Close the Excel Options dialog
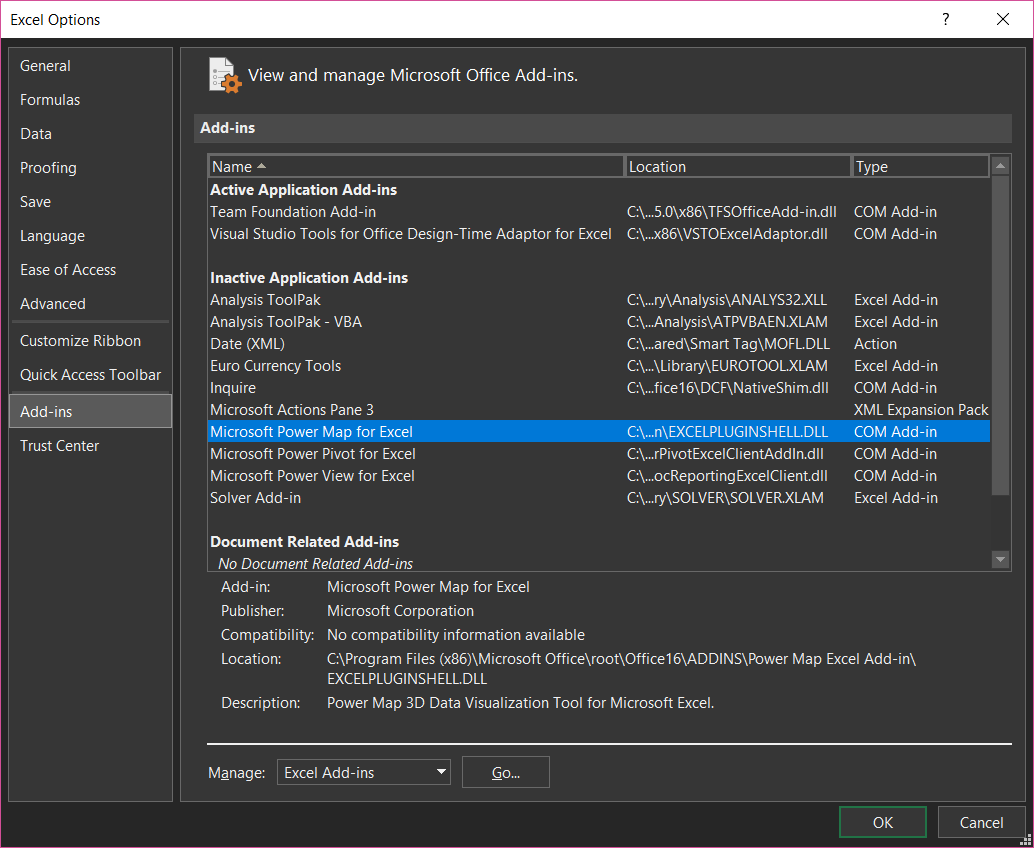 tap(1003, 19)
